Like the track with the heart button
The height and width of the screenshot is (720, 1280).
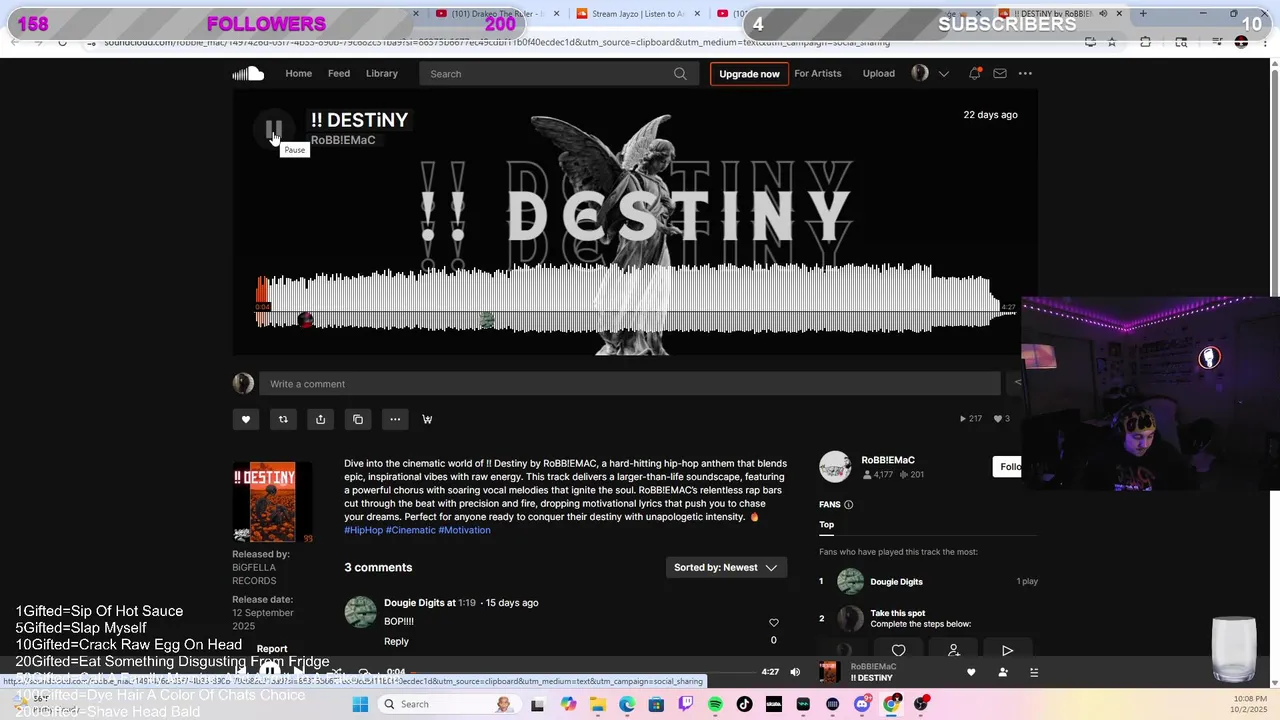(245, 419)
